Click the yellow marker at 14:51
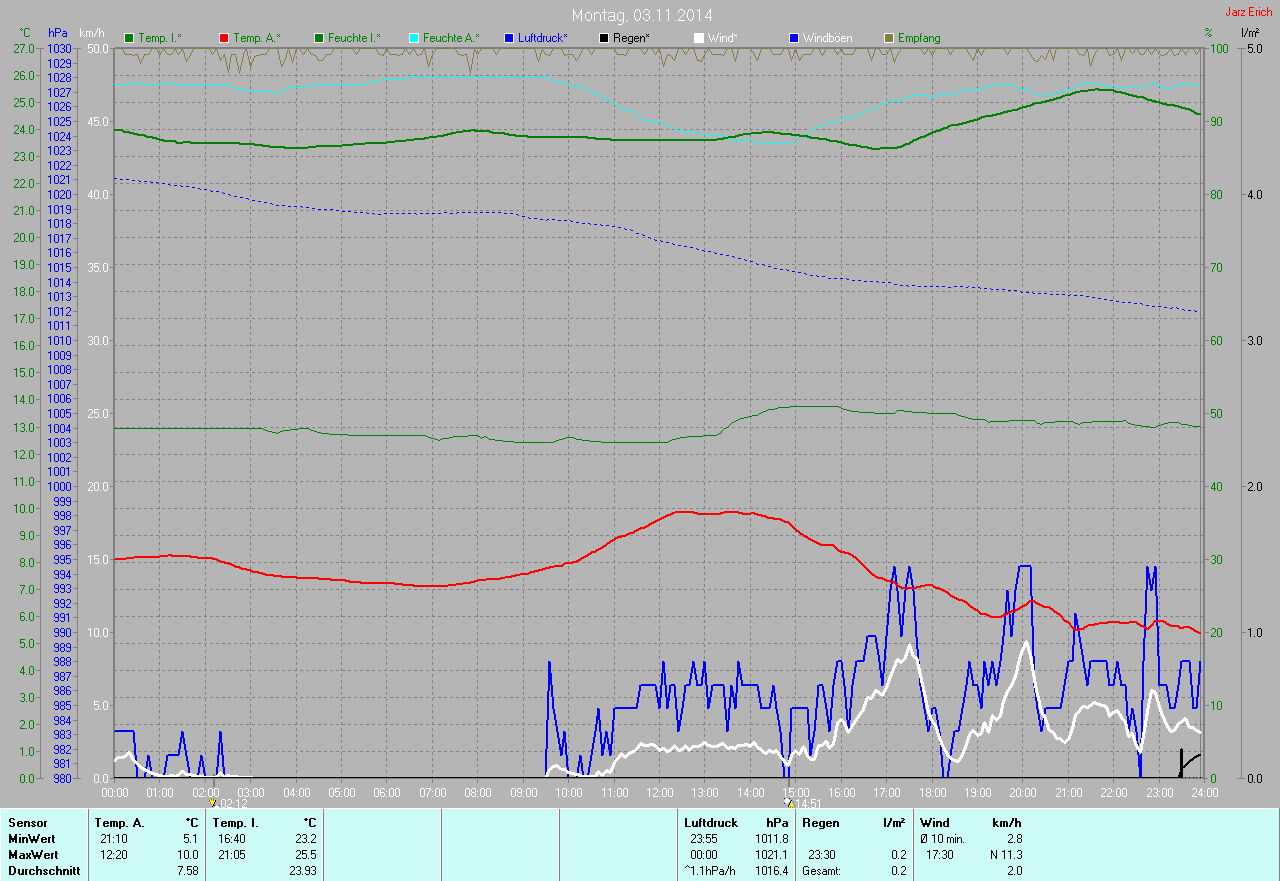 (x=789, y=802)
